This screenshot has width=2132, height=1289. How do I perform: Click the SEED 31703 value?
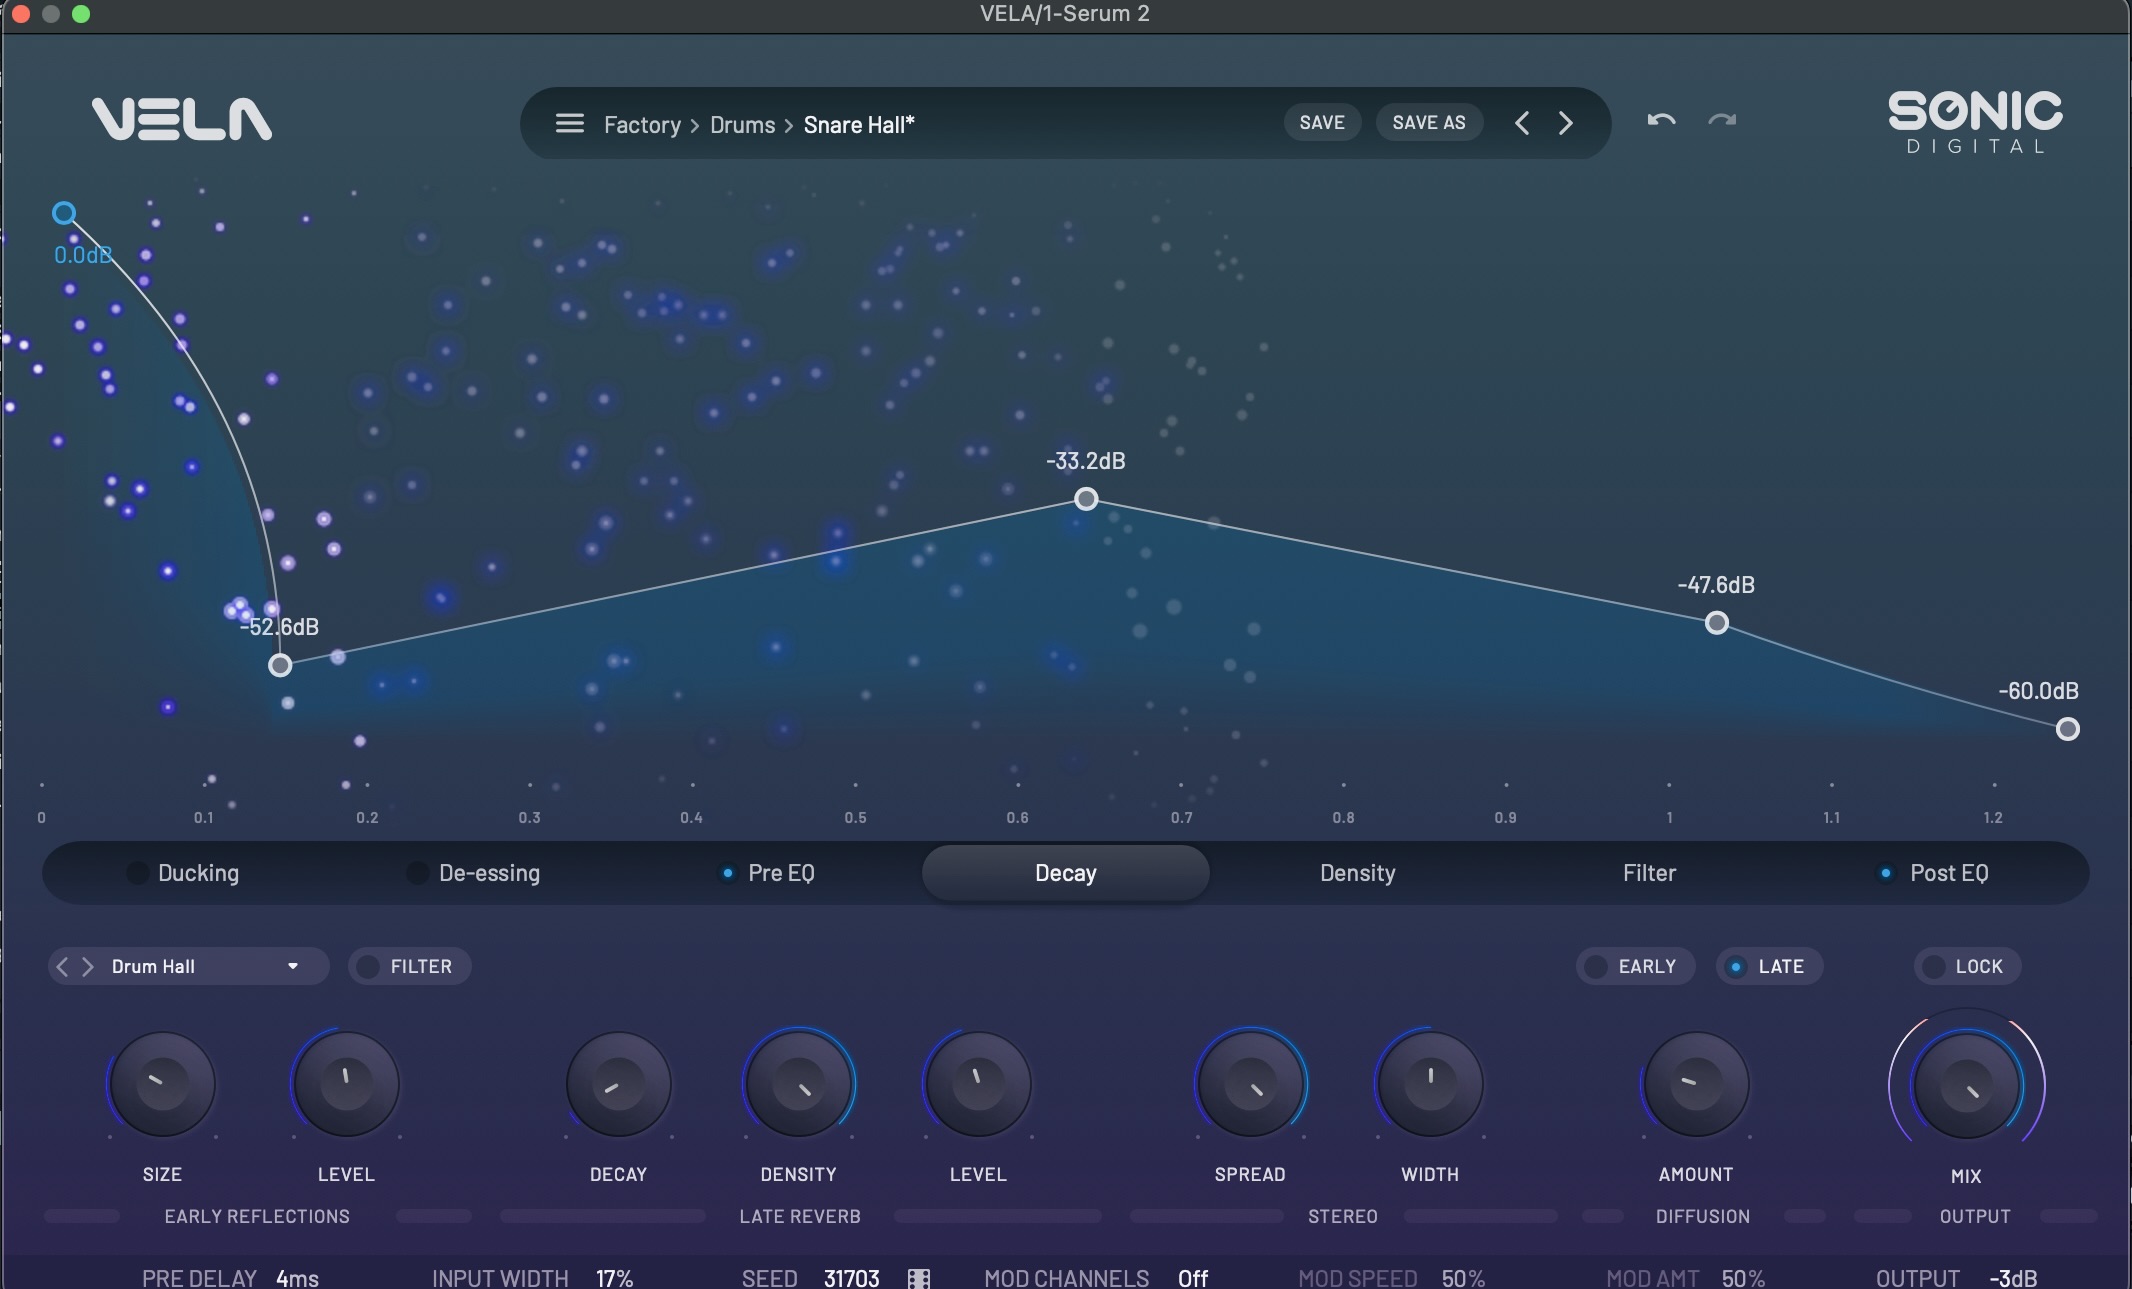point(852,1278)
